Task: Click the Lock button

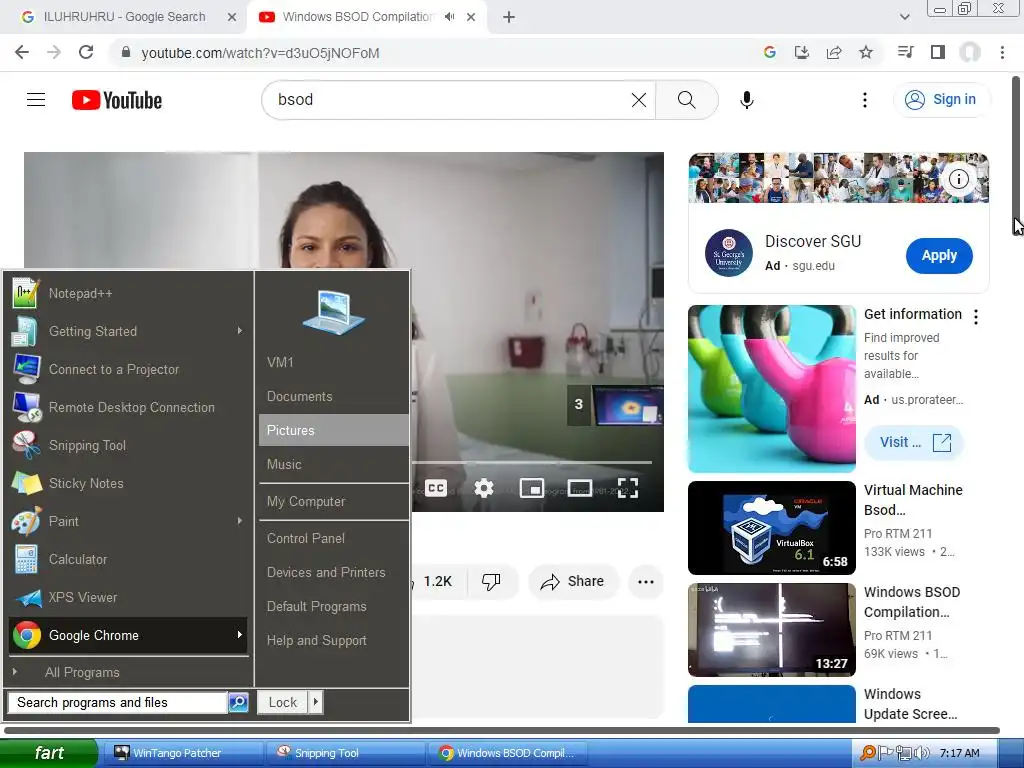Action: (282, 702)
